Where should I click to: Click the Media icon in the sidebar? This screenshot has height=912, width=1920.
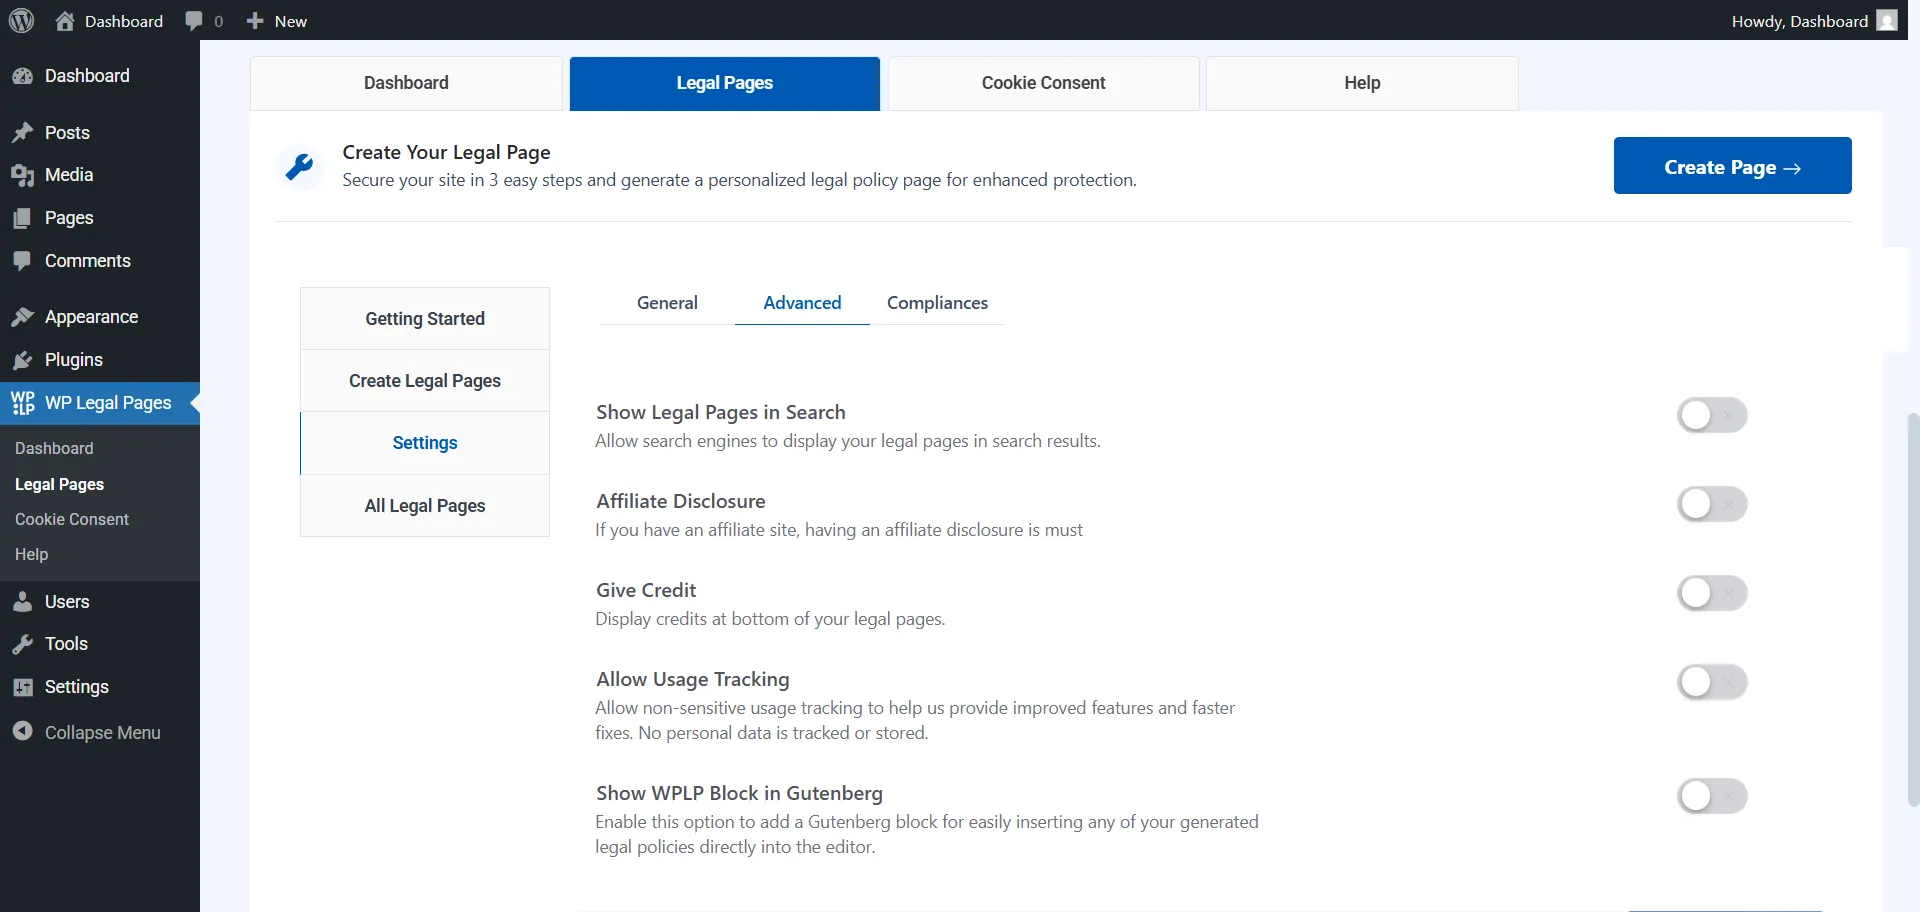pos(23,175)
